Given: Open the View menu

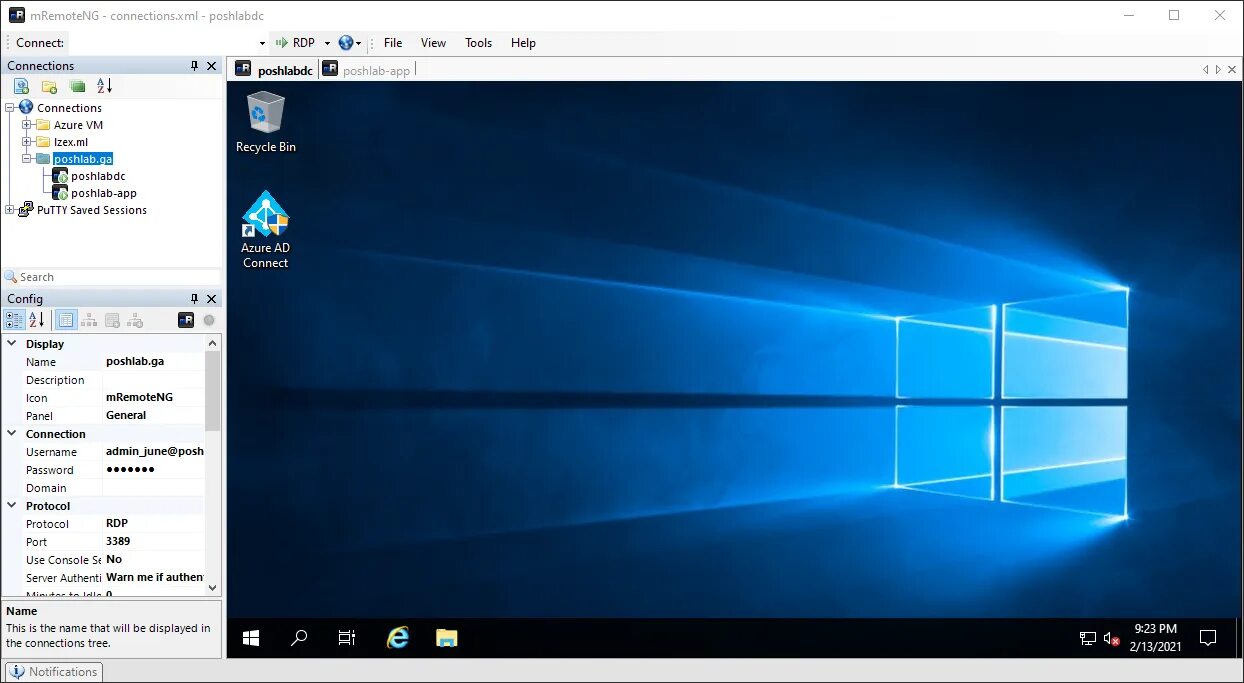Looking at the screenshot, I should pyautogui.click(x=433, y=43).
